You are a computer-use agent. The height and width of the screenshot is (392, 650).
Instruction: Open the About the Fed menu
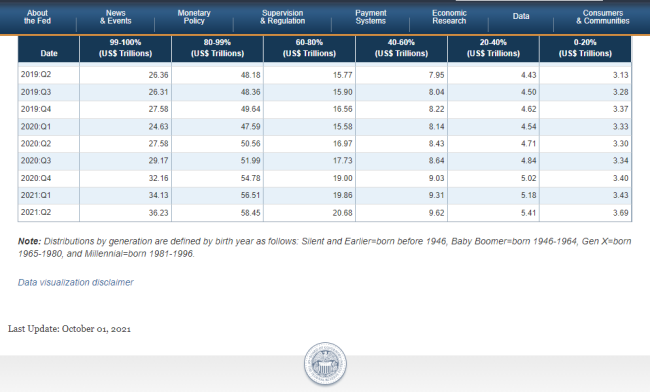(37, 17)
